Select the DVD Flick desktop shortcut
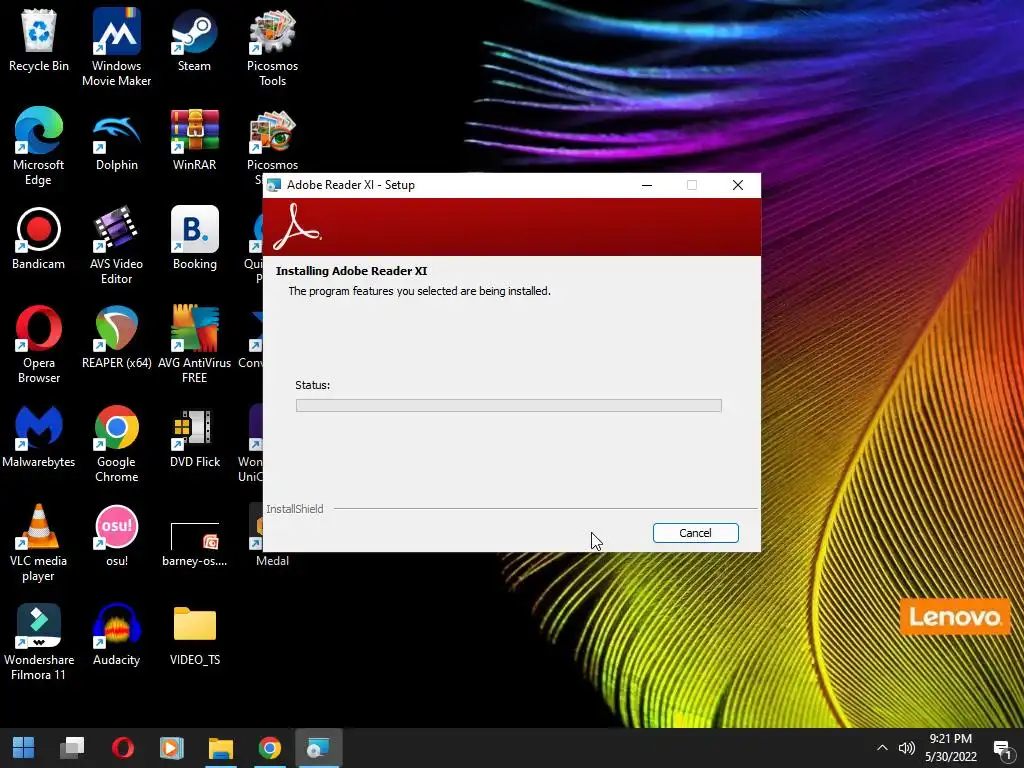 [x=195, y=437]
